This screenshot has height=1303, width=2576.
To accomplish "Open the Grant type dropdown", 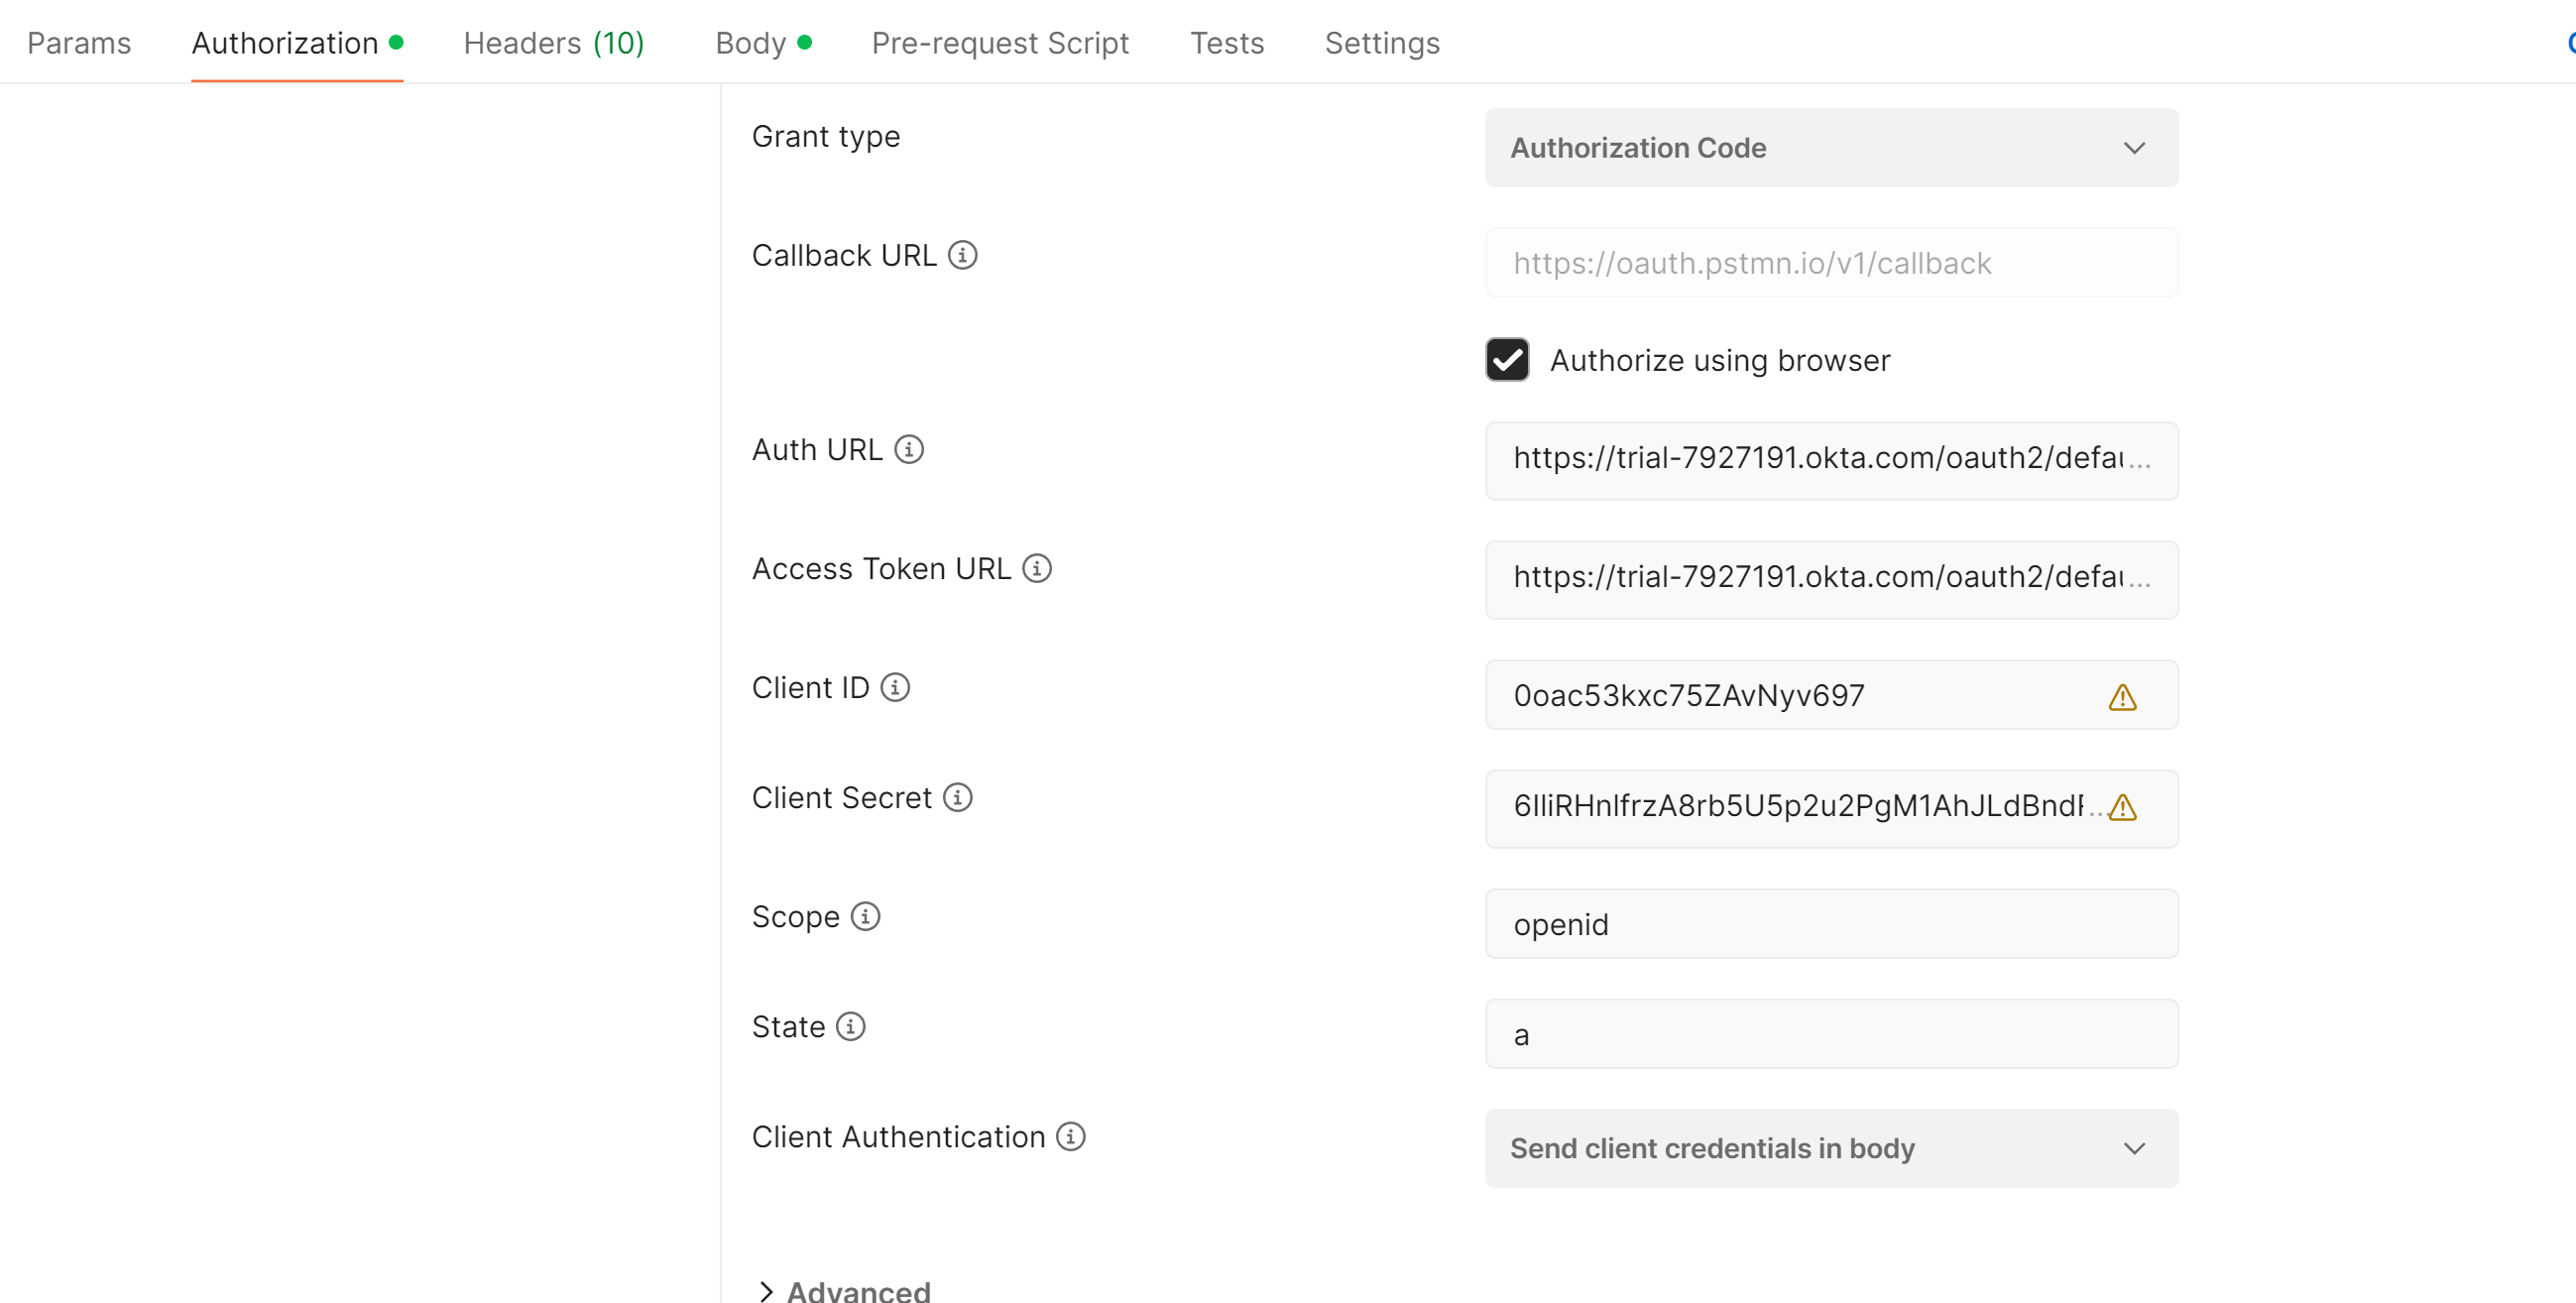I will (x=1830, y=148).
